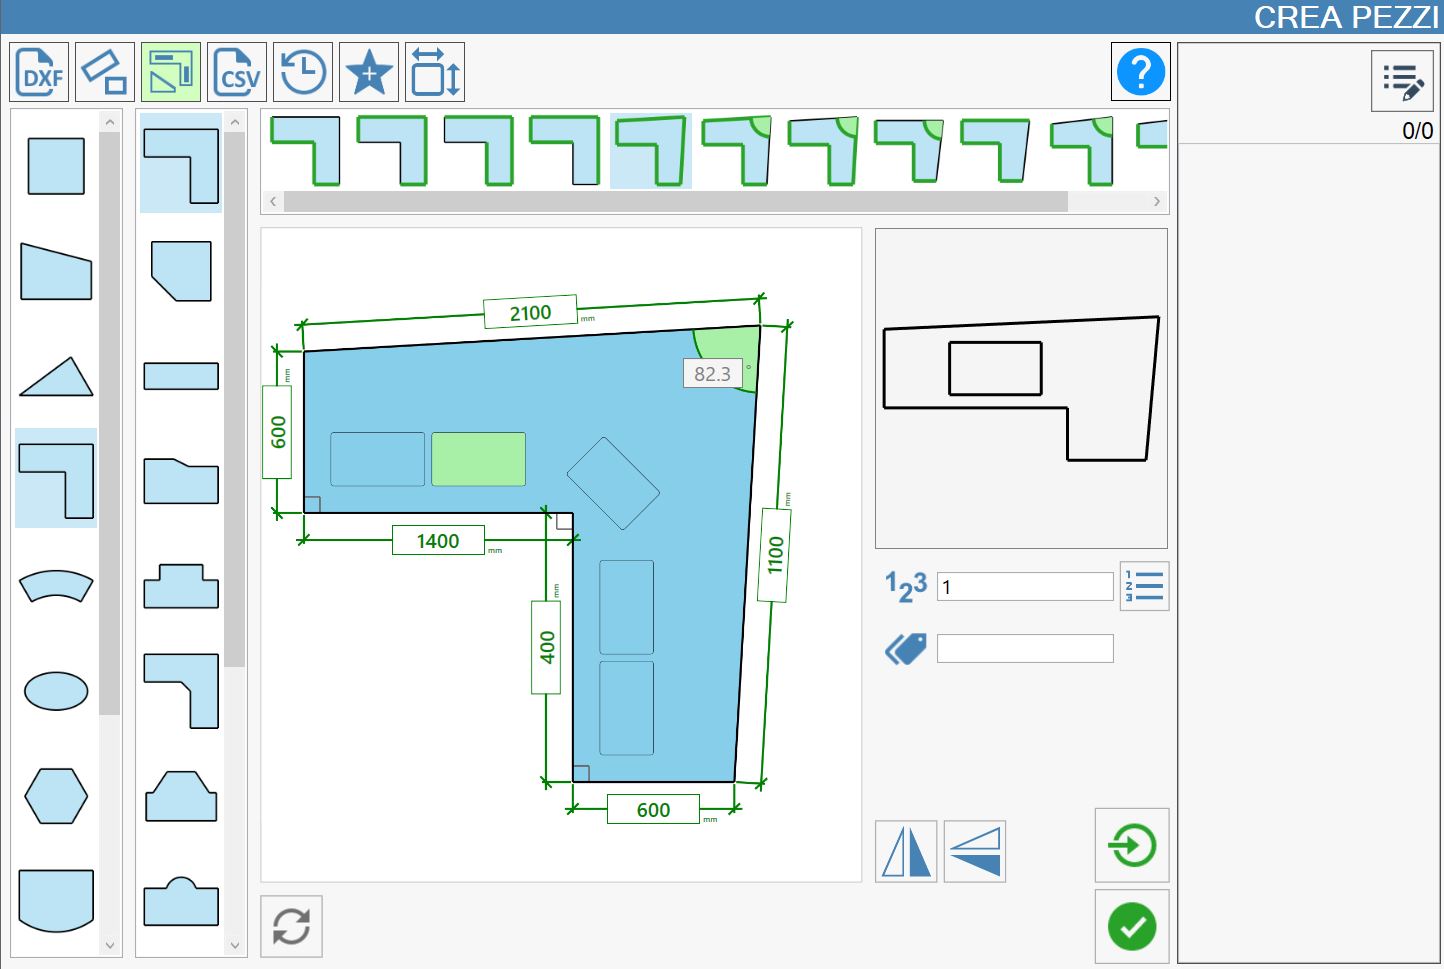Click the refresh arrows button

pyautogui.click(x=292, y=926)
